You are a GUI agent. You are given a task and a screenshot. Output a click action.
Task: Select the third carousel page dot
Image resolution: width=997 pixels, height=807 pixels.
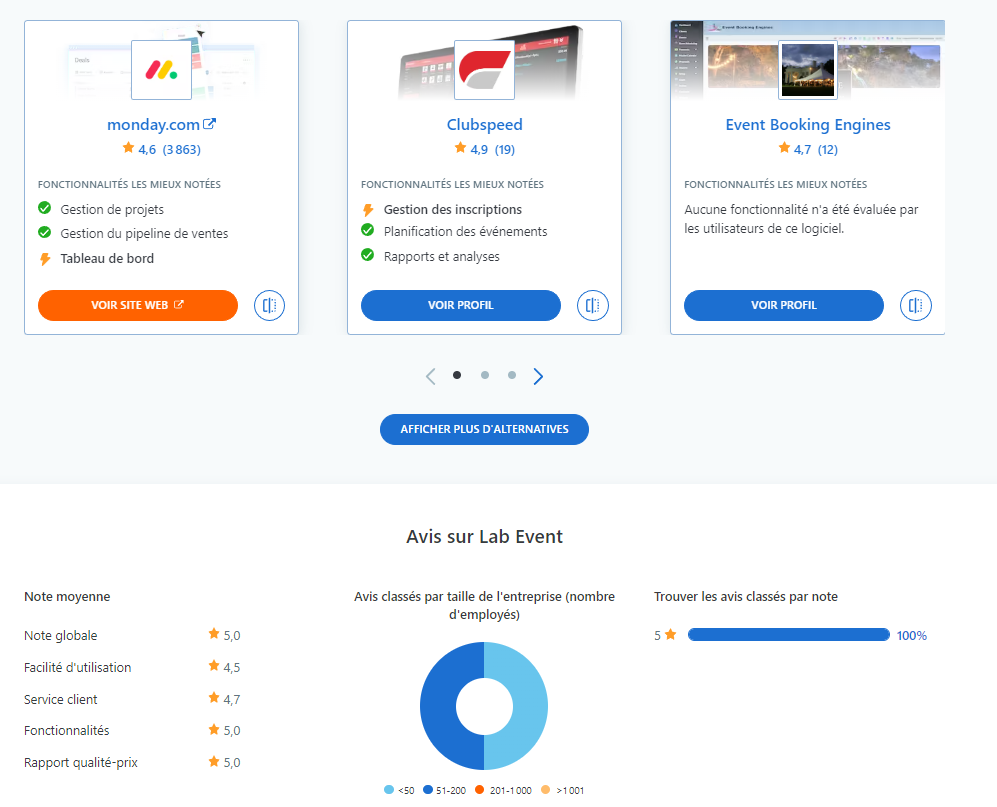coord(512,375)
